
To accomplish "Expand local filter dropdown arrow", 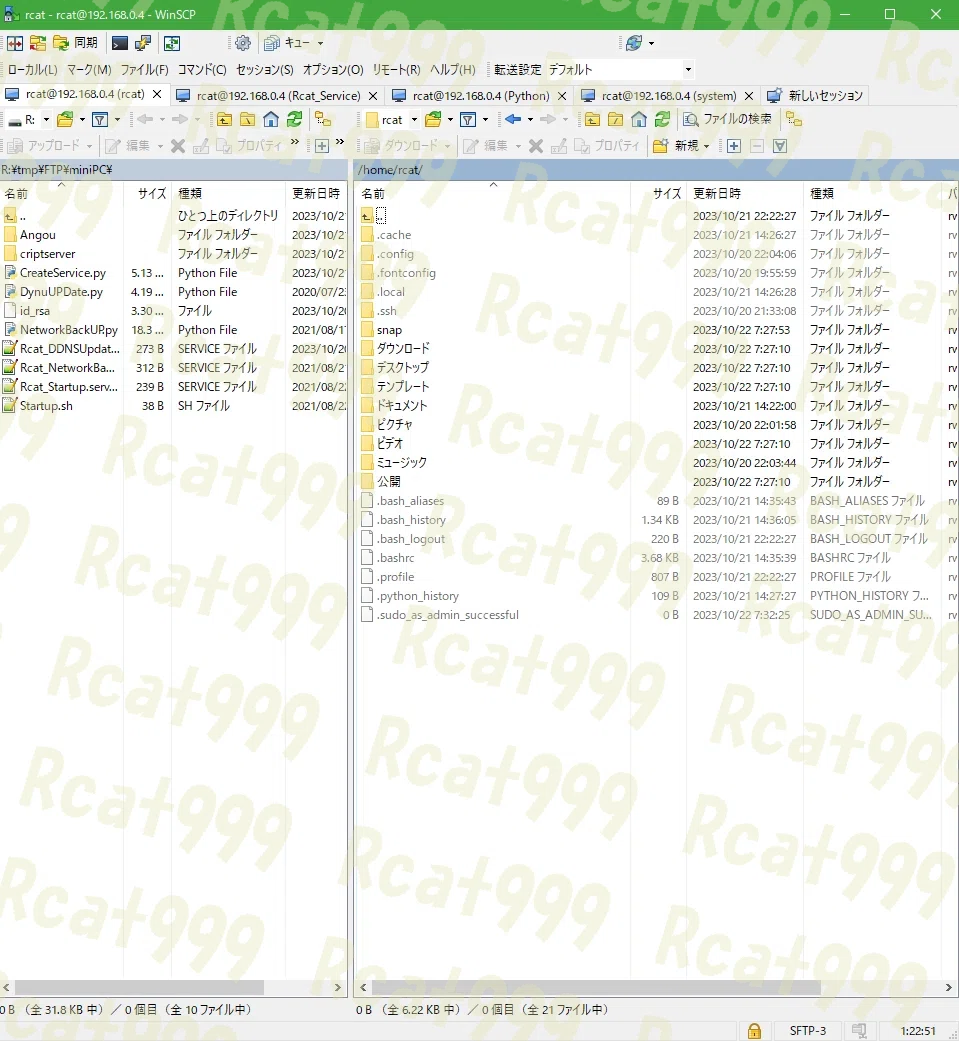I will tap(118, 120).
